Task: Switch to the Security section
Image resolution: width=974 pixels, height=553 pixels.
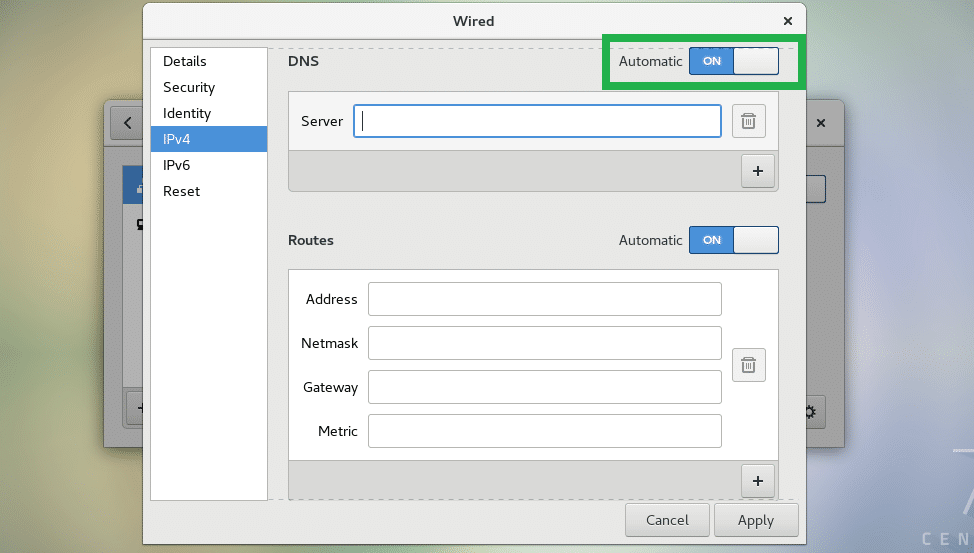Action: click(189, 88)
